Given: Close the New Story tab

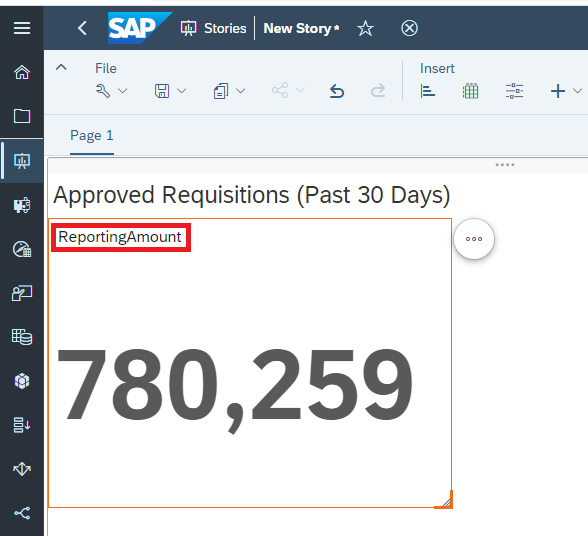Looking at the screenshot, I should pyautogui.click(x=409, y=29).
